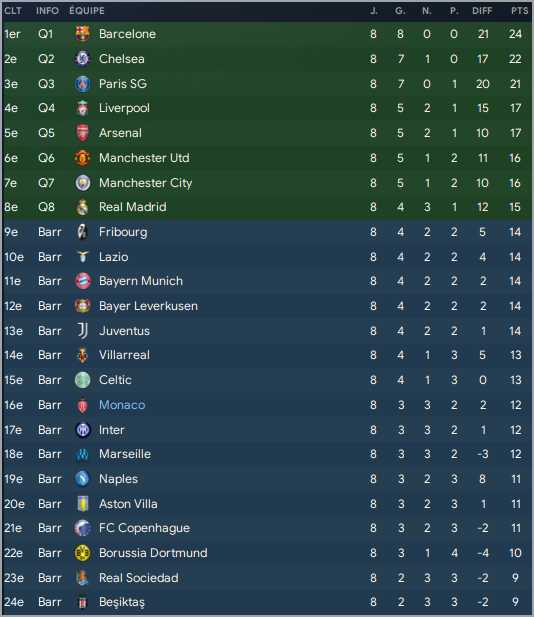
Task: Open the Real Madrid team name
Action: point(133,207)
